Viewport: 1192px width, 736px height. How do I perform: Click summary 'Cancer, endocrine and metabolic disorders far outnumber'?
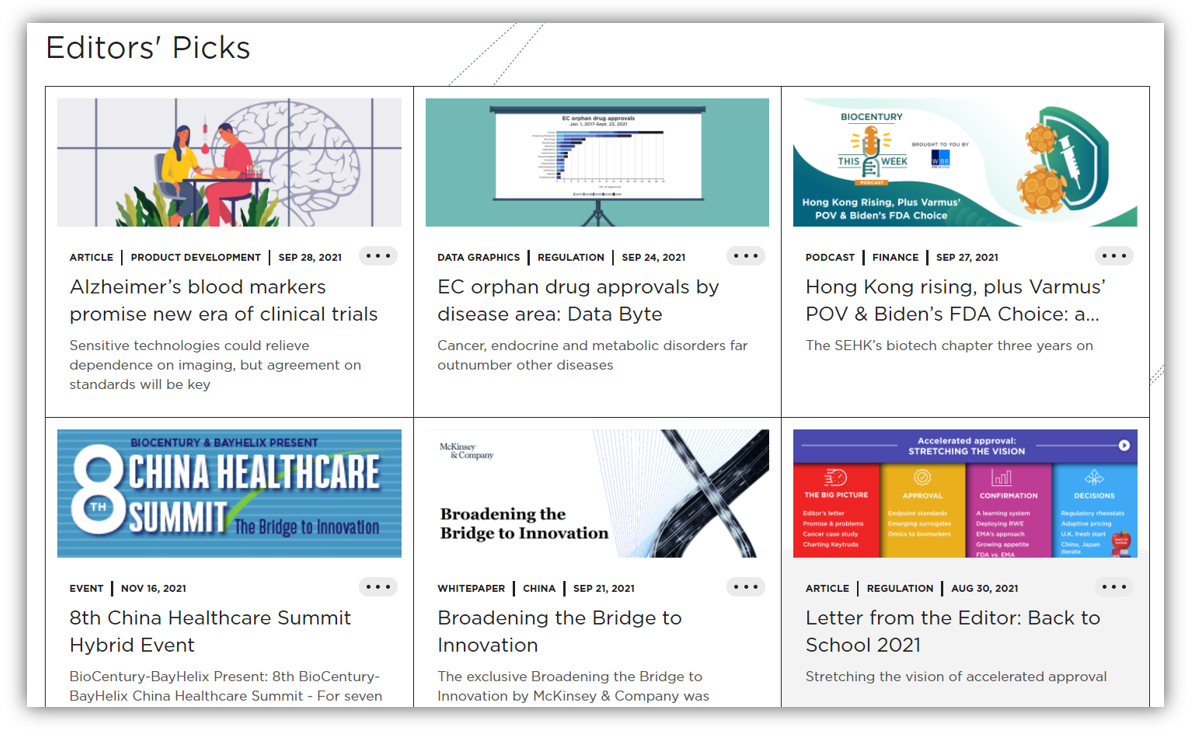[592, 355]
